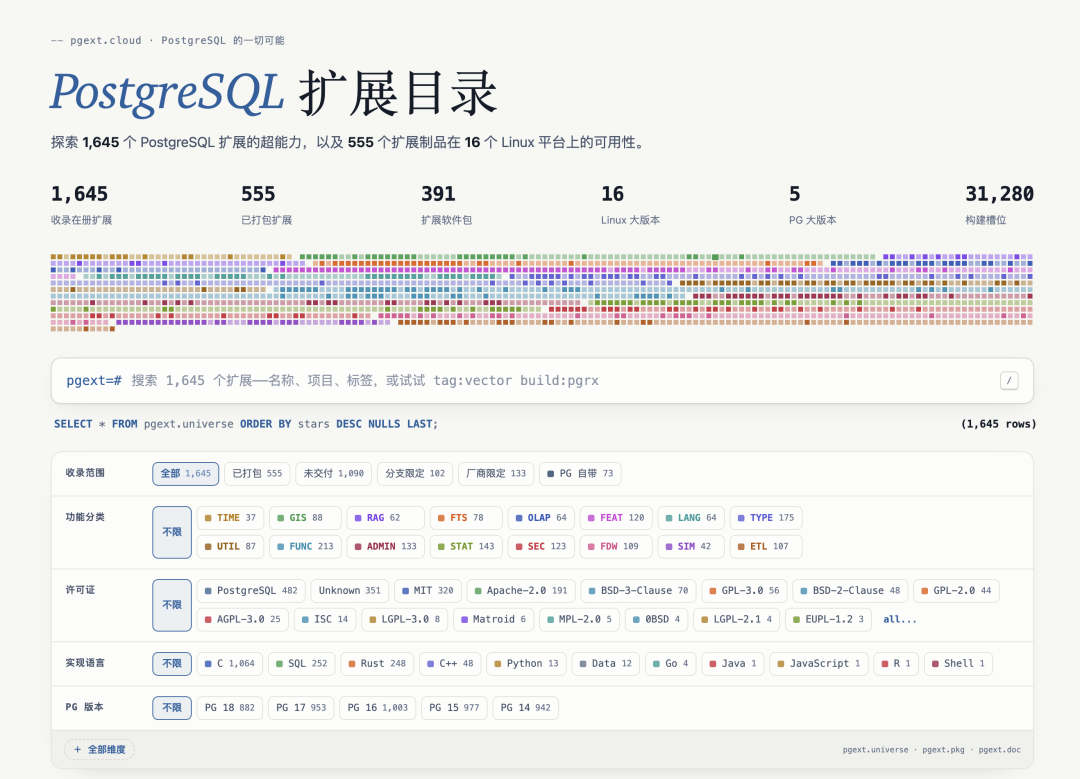Filter license by GPL-2.0 44
The width and height of the screenshot is (1080, 779).
[956, 590]
